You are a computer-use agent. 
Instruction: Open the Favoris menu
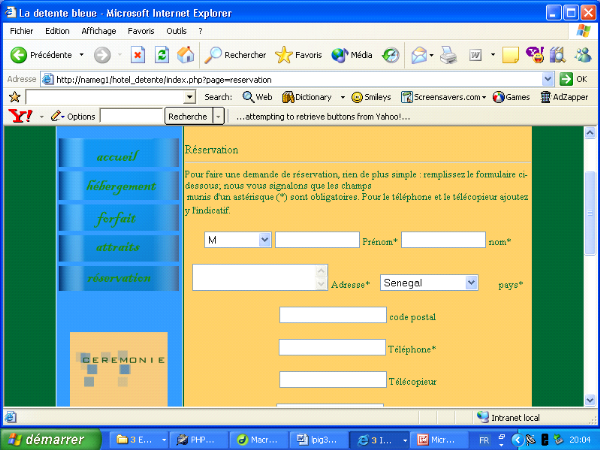[x=141, y=31]
